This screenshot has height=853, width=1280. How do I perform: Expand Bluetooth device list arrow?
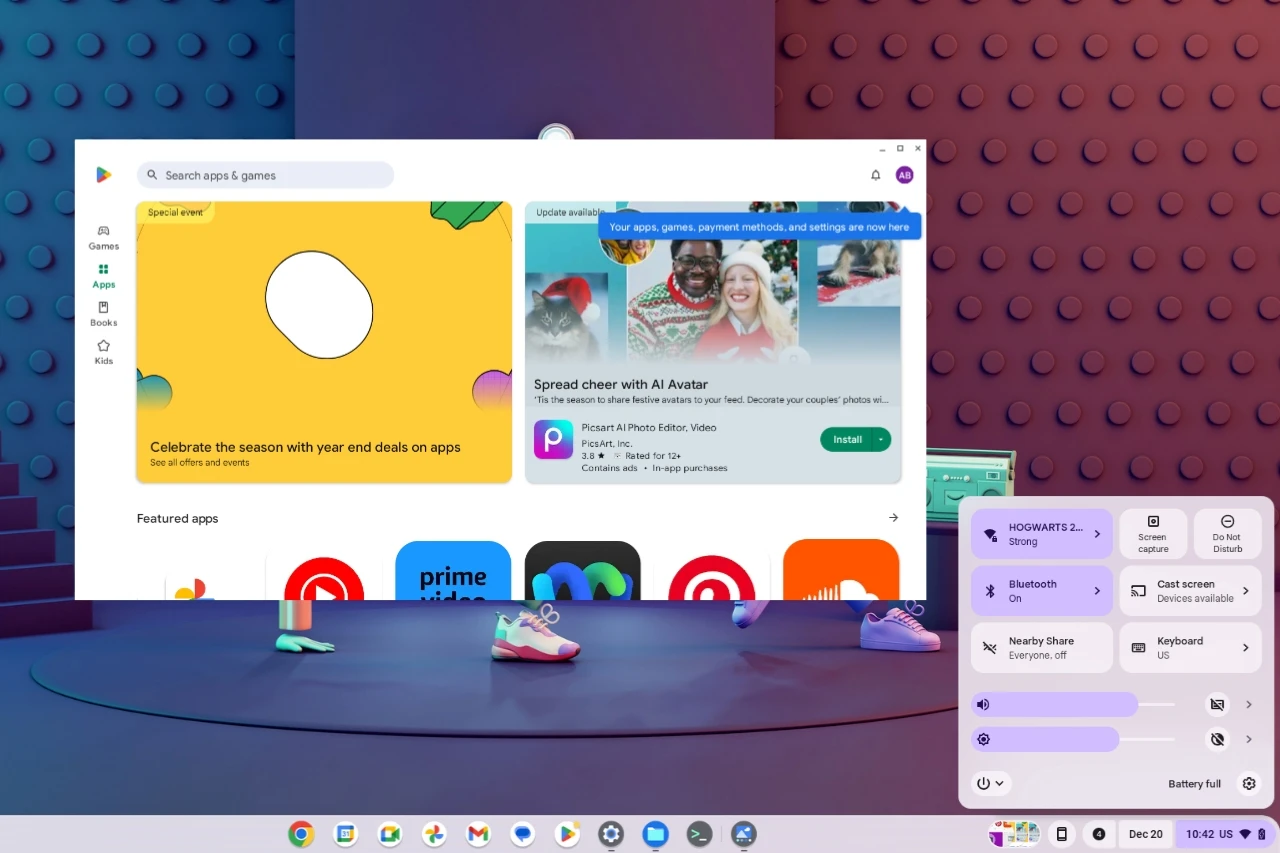click(1097, 591)
